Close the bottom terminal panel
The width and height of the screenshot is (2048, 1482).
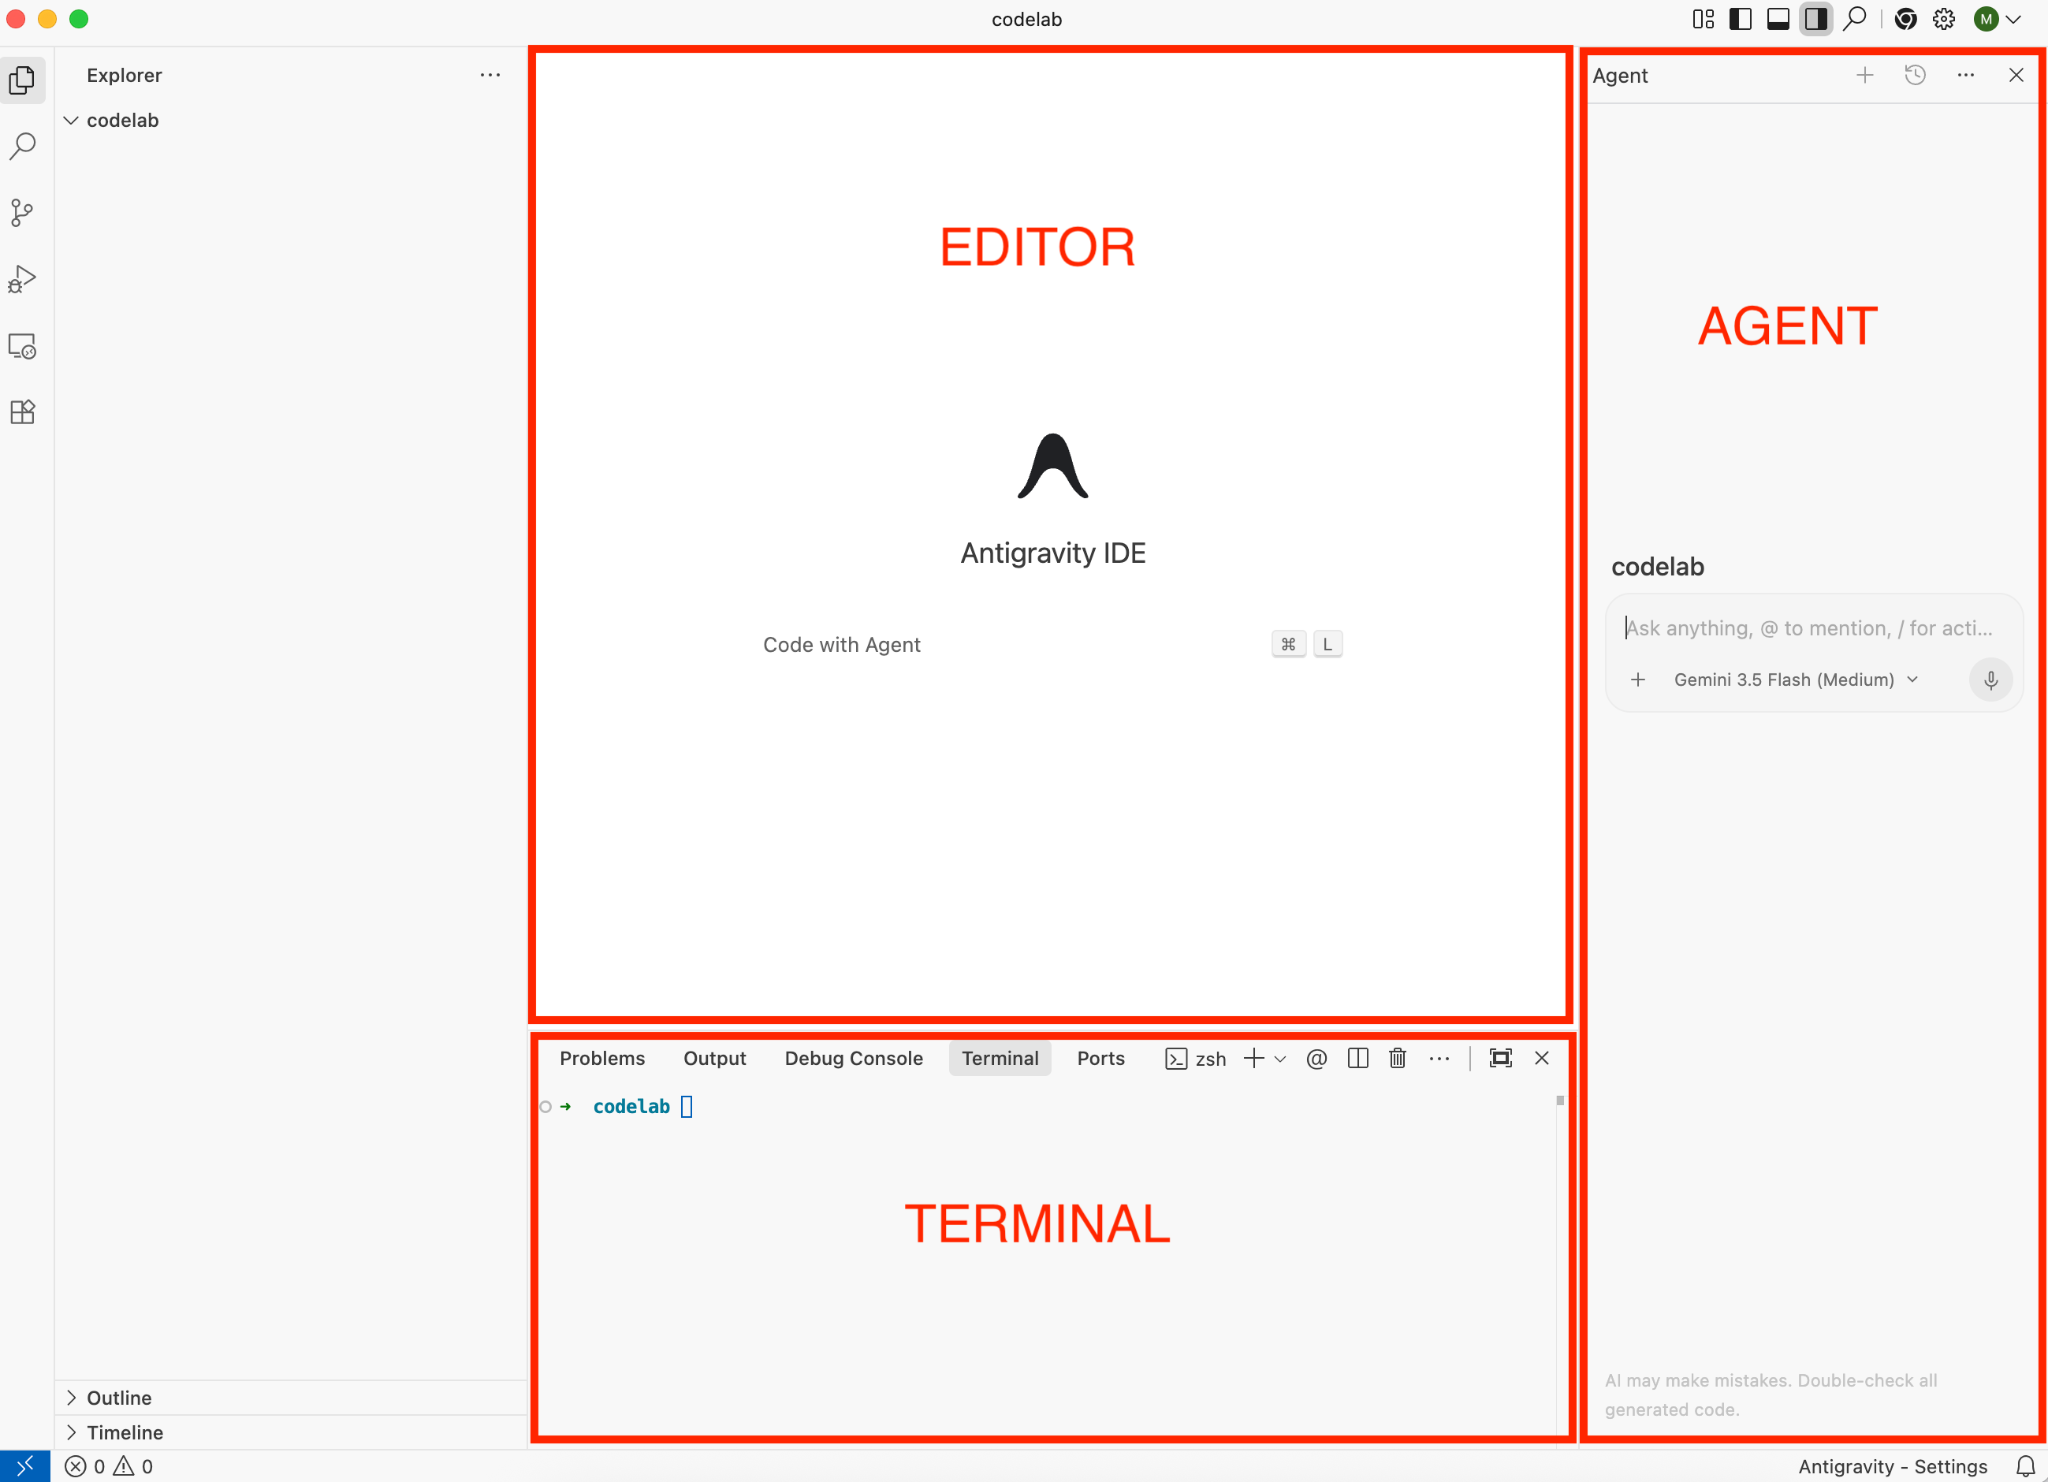[1542, 1058]
